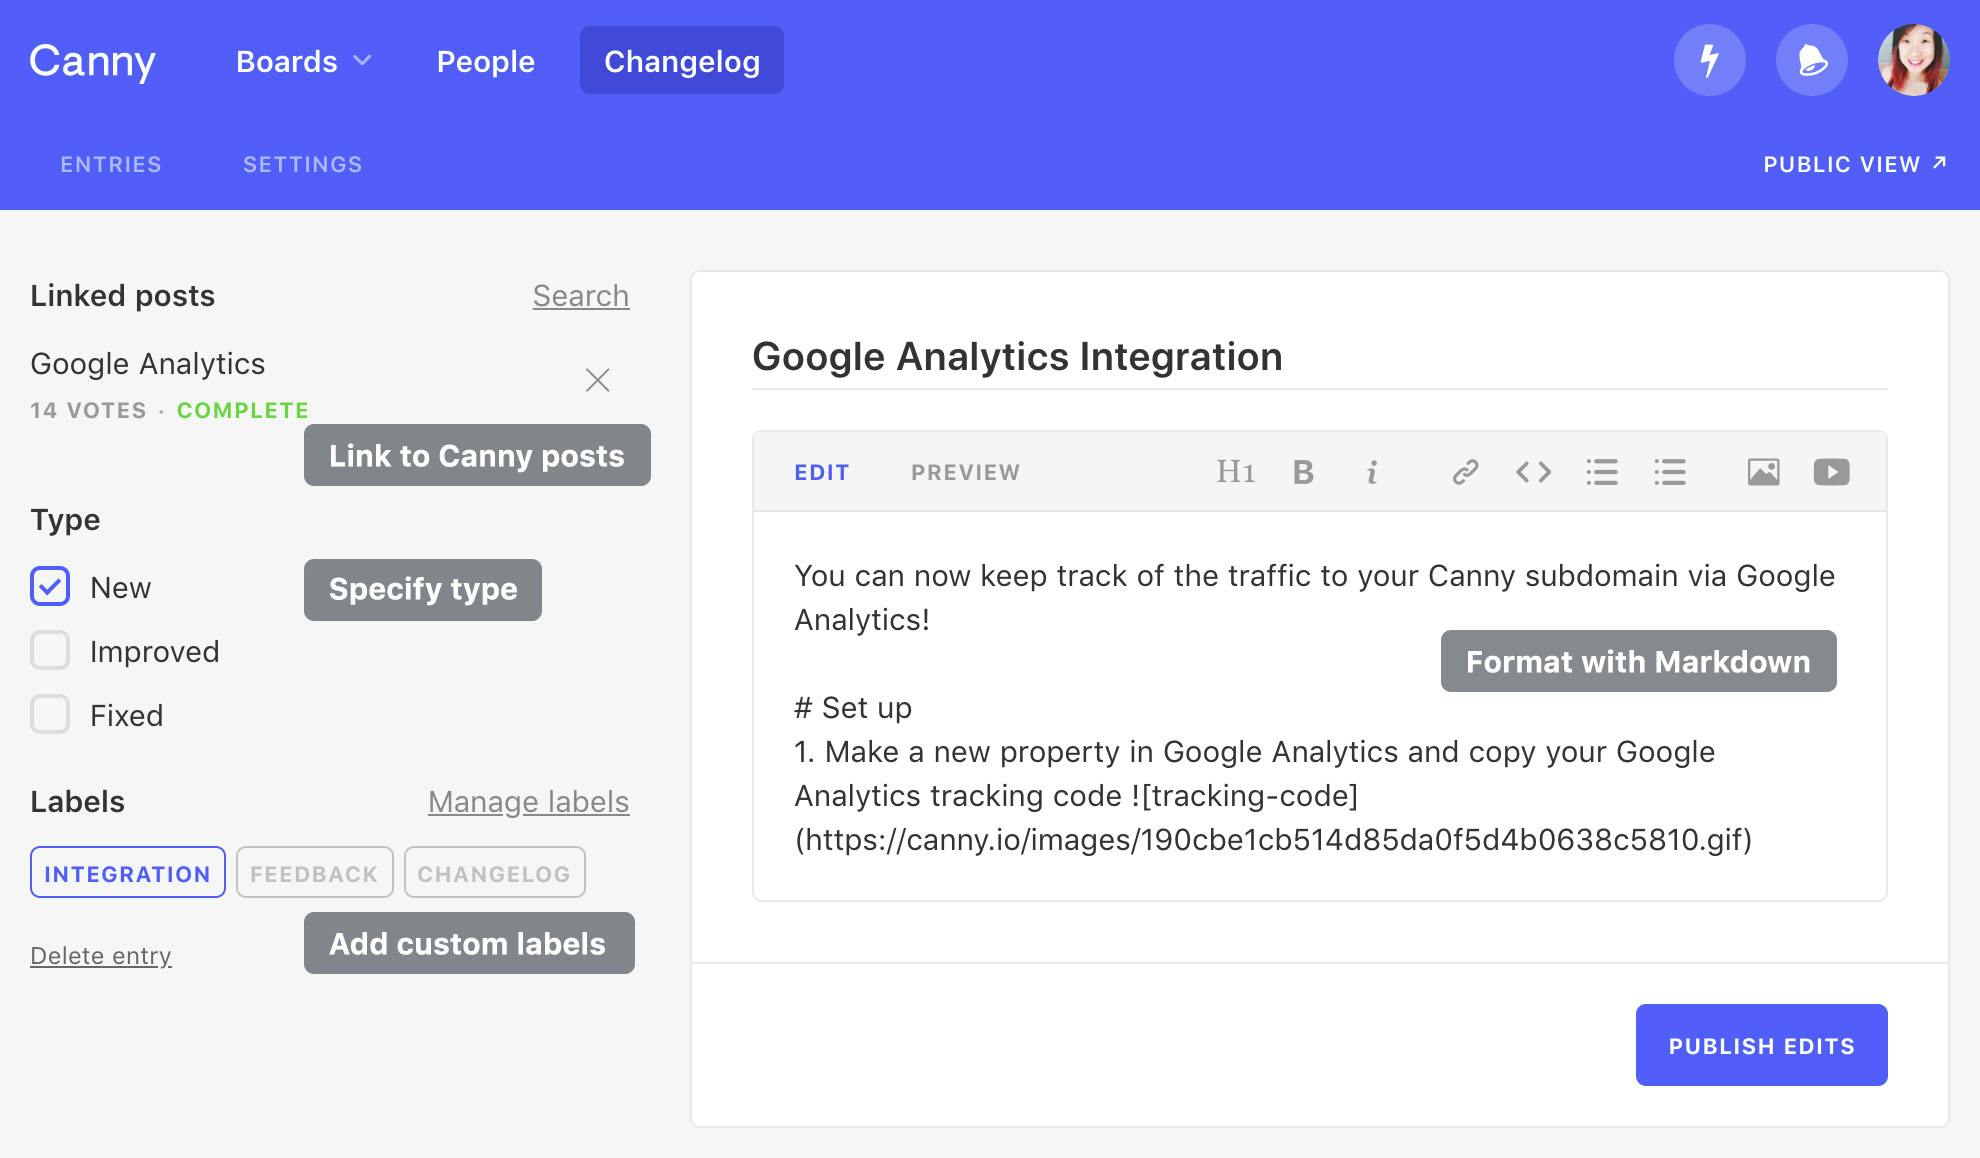
Task: Switch to the EDIT tab
Action: point(822,472)
